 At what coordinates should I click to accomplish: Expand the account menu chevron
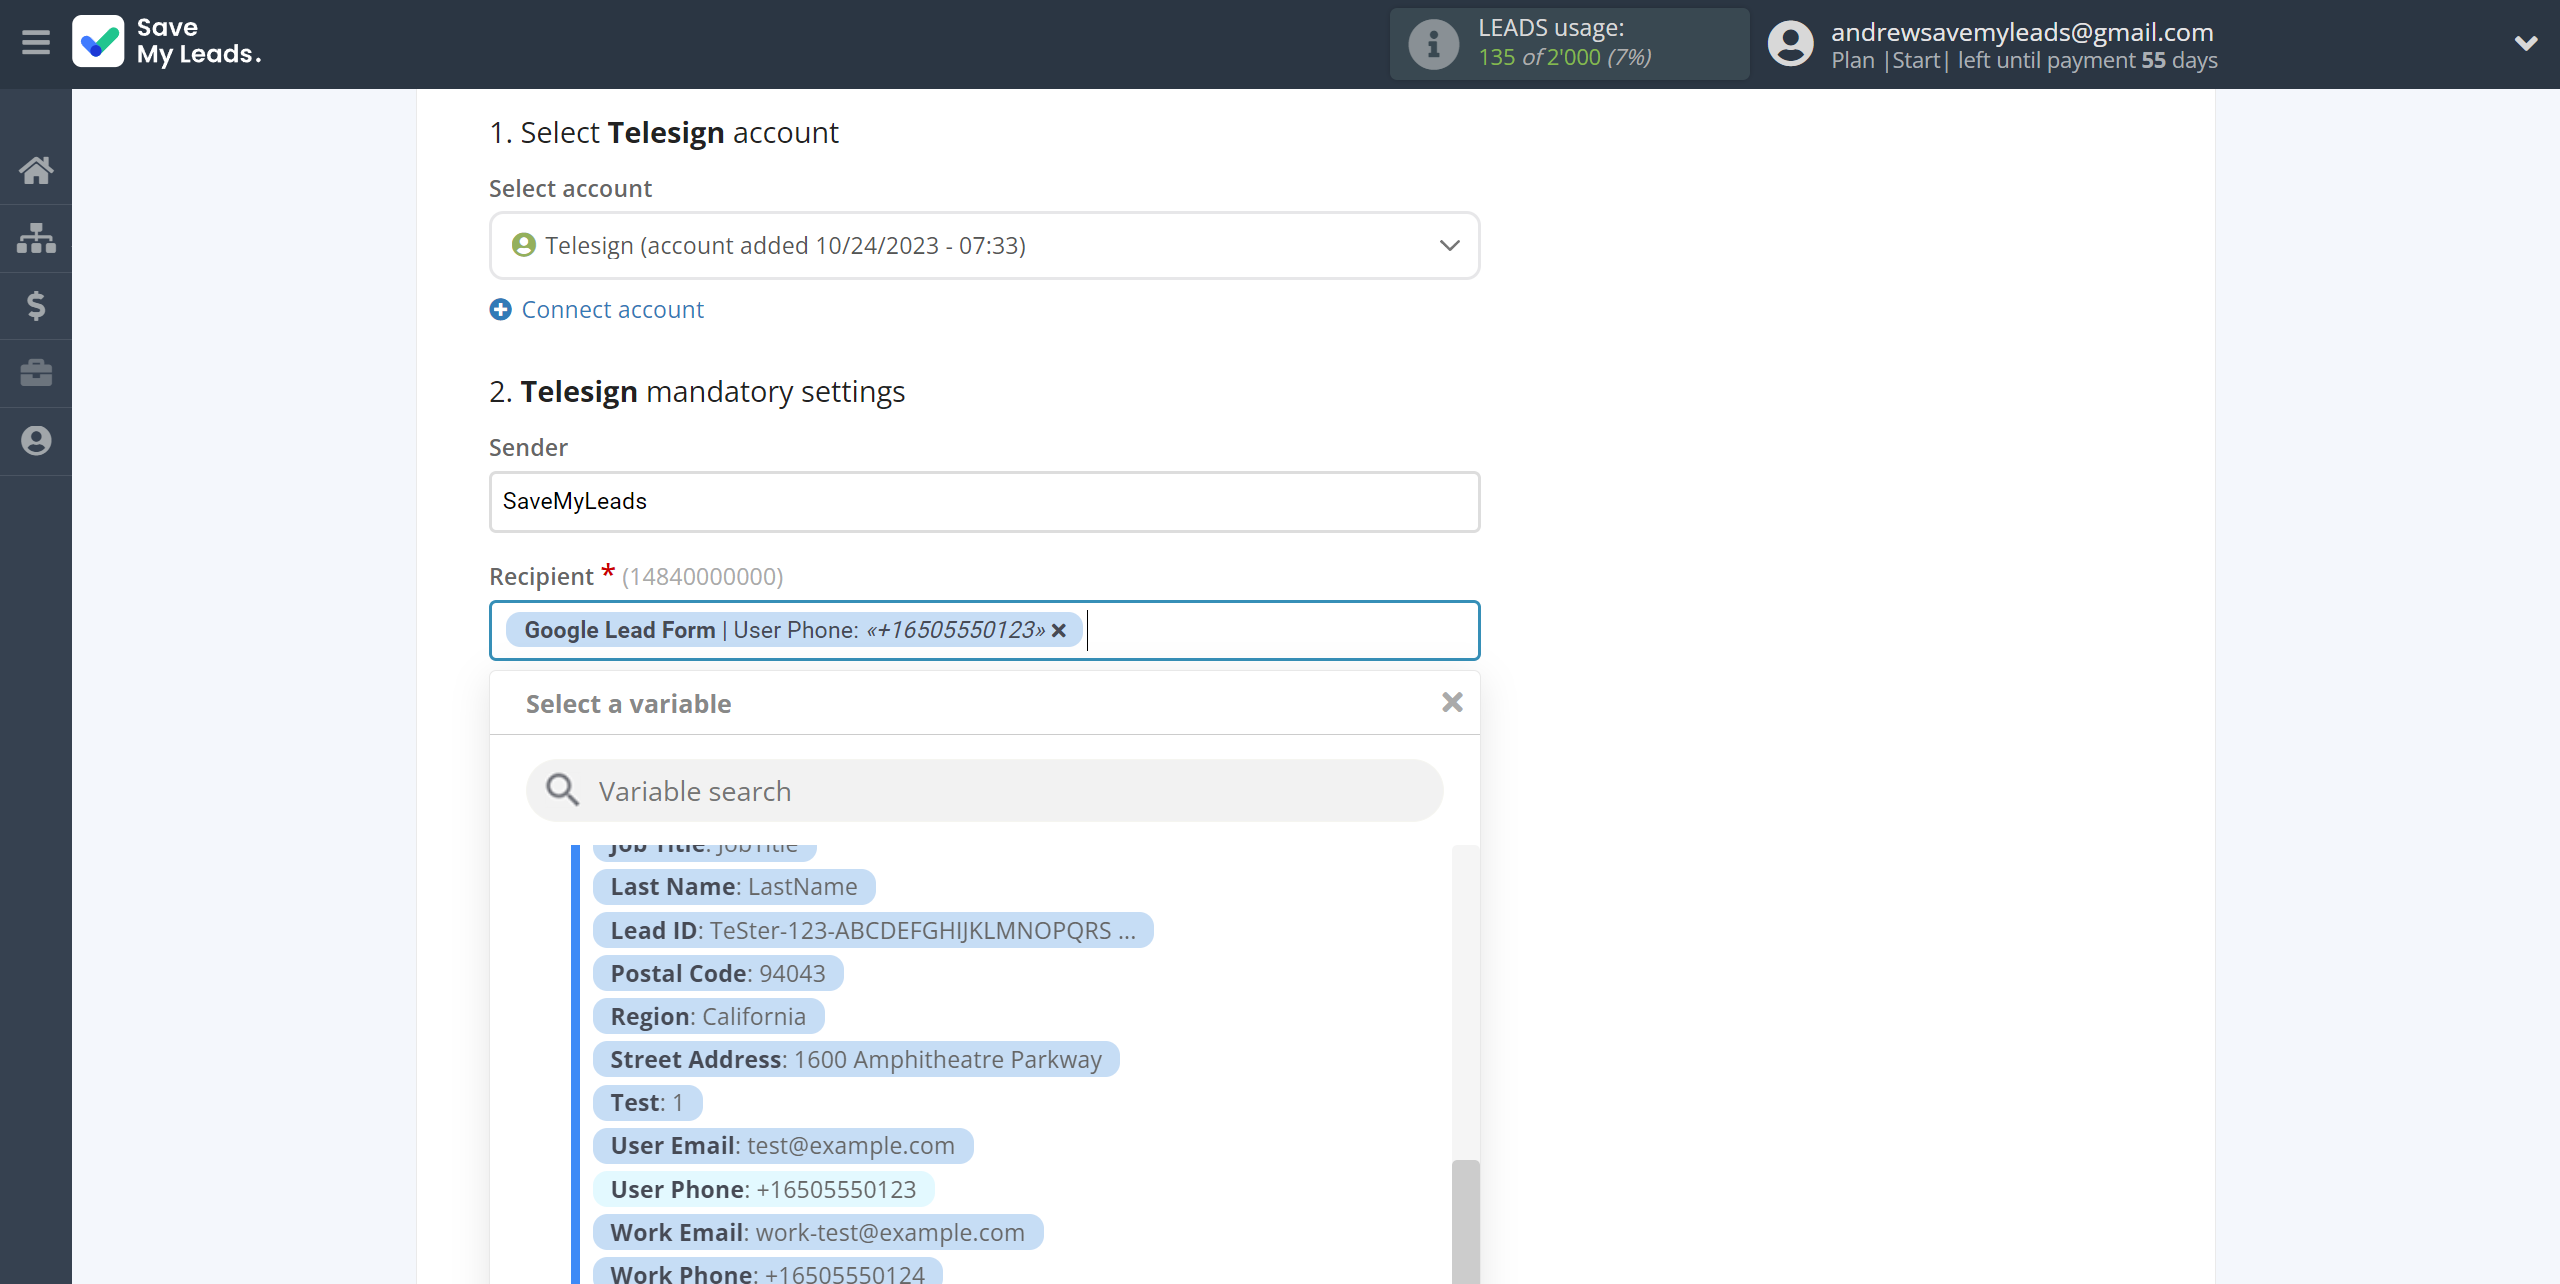tap(2526, 43)
